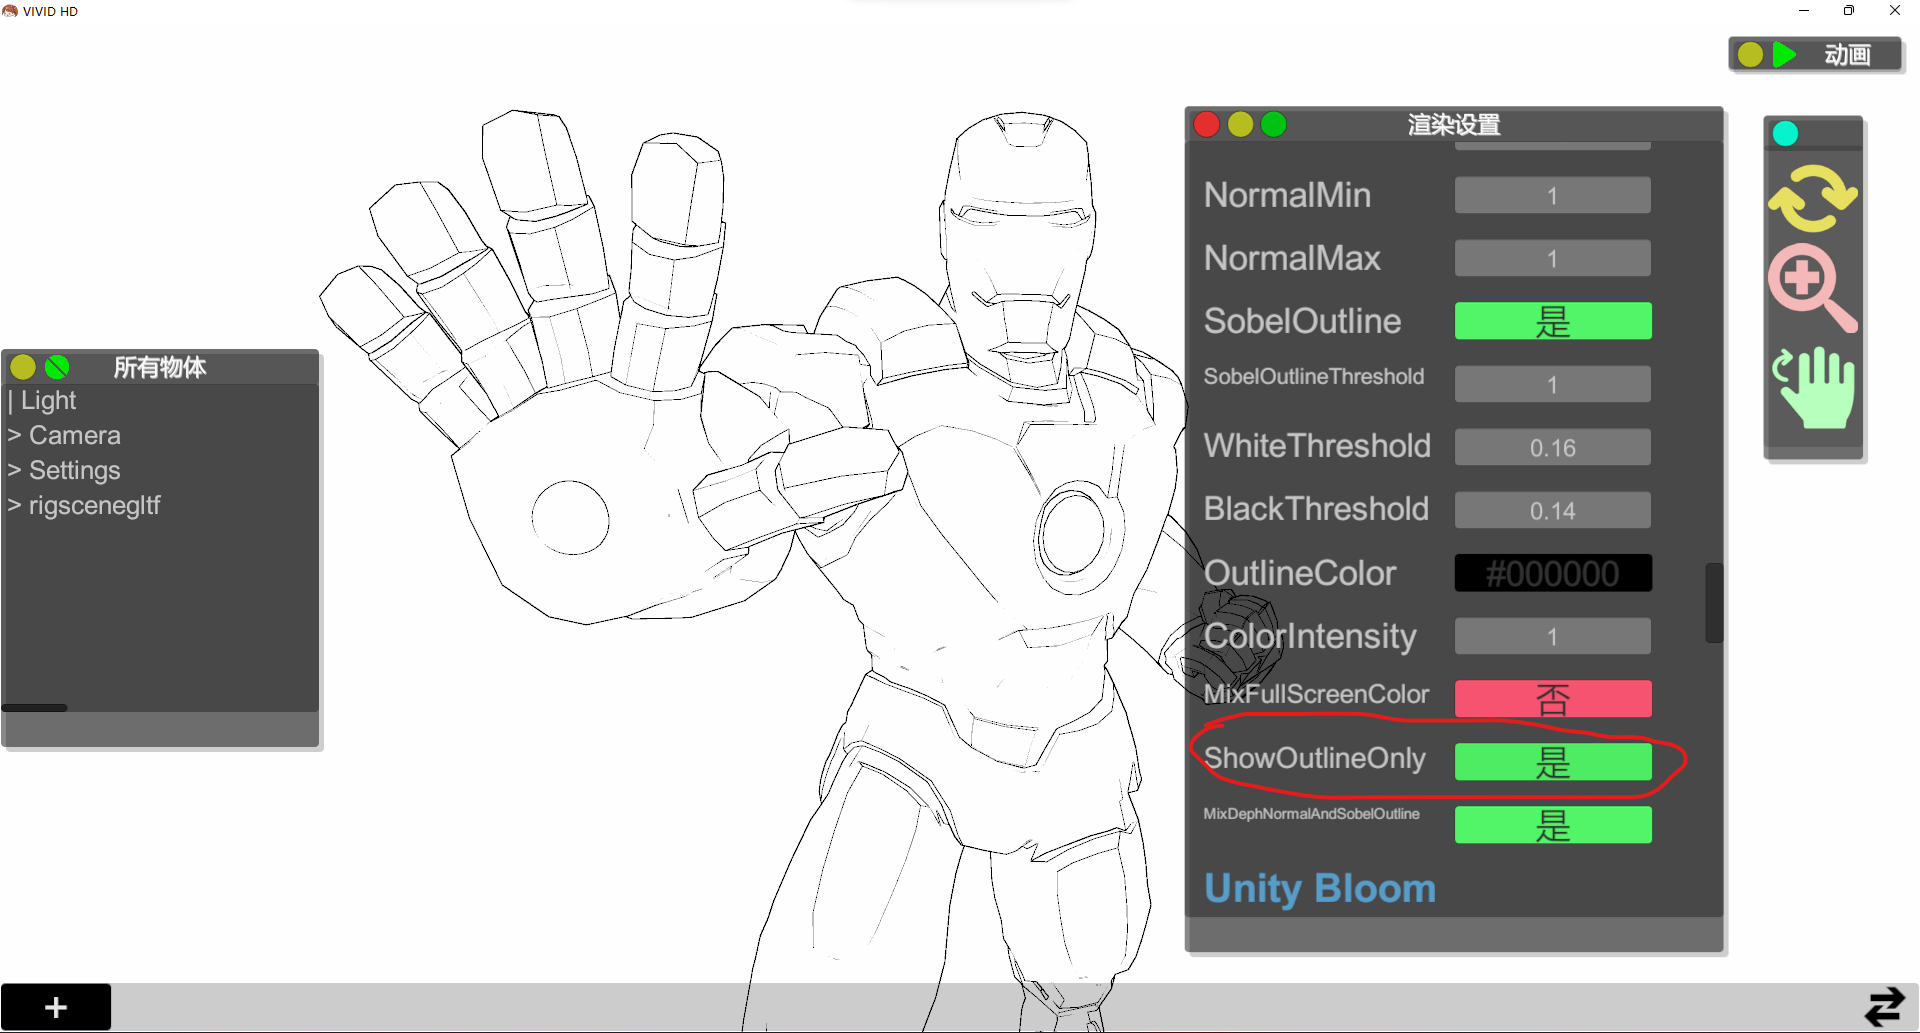Click the 所有物体 panel horizontal scrollbar
The height and width of the screenshot is (1033, 1920).
click(x=35, y=708)
